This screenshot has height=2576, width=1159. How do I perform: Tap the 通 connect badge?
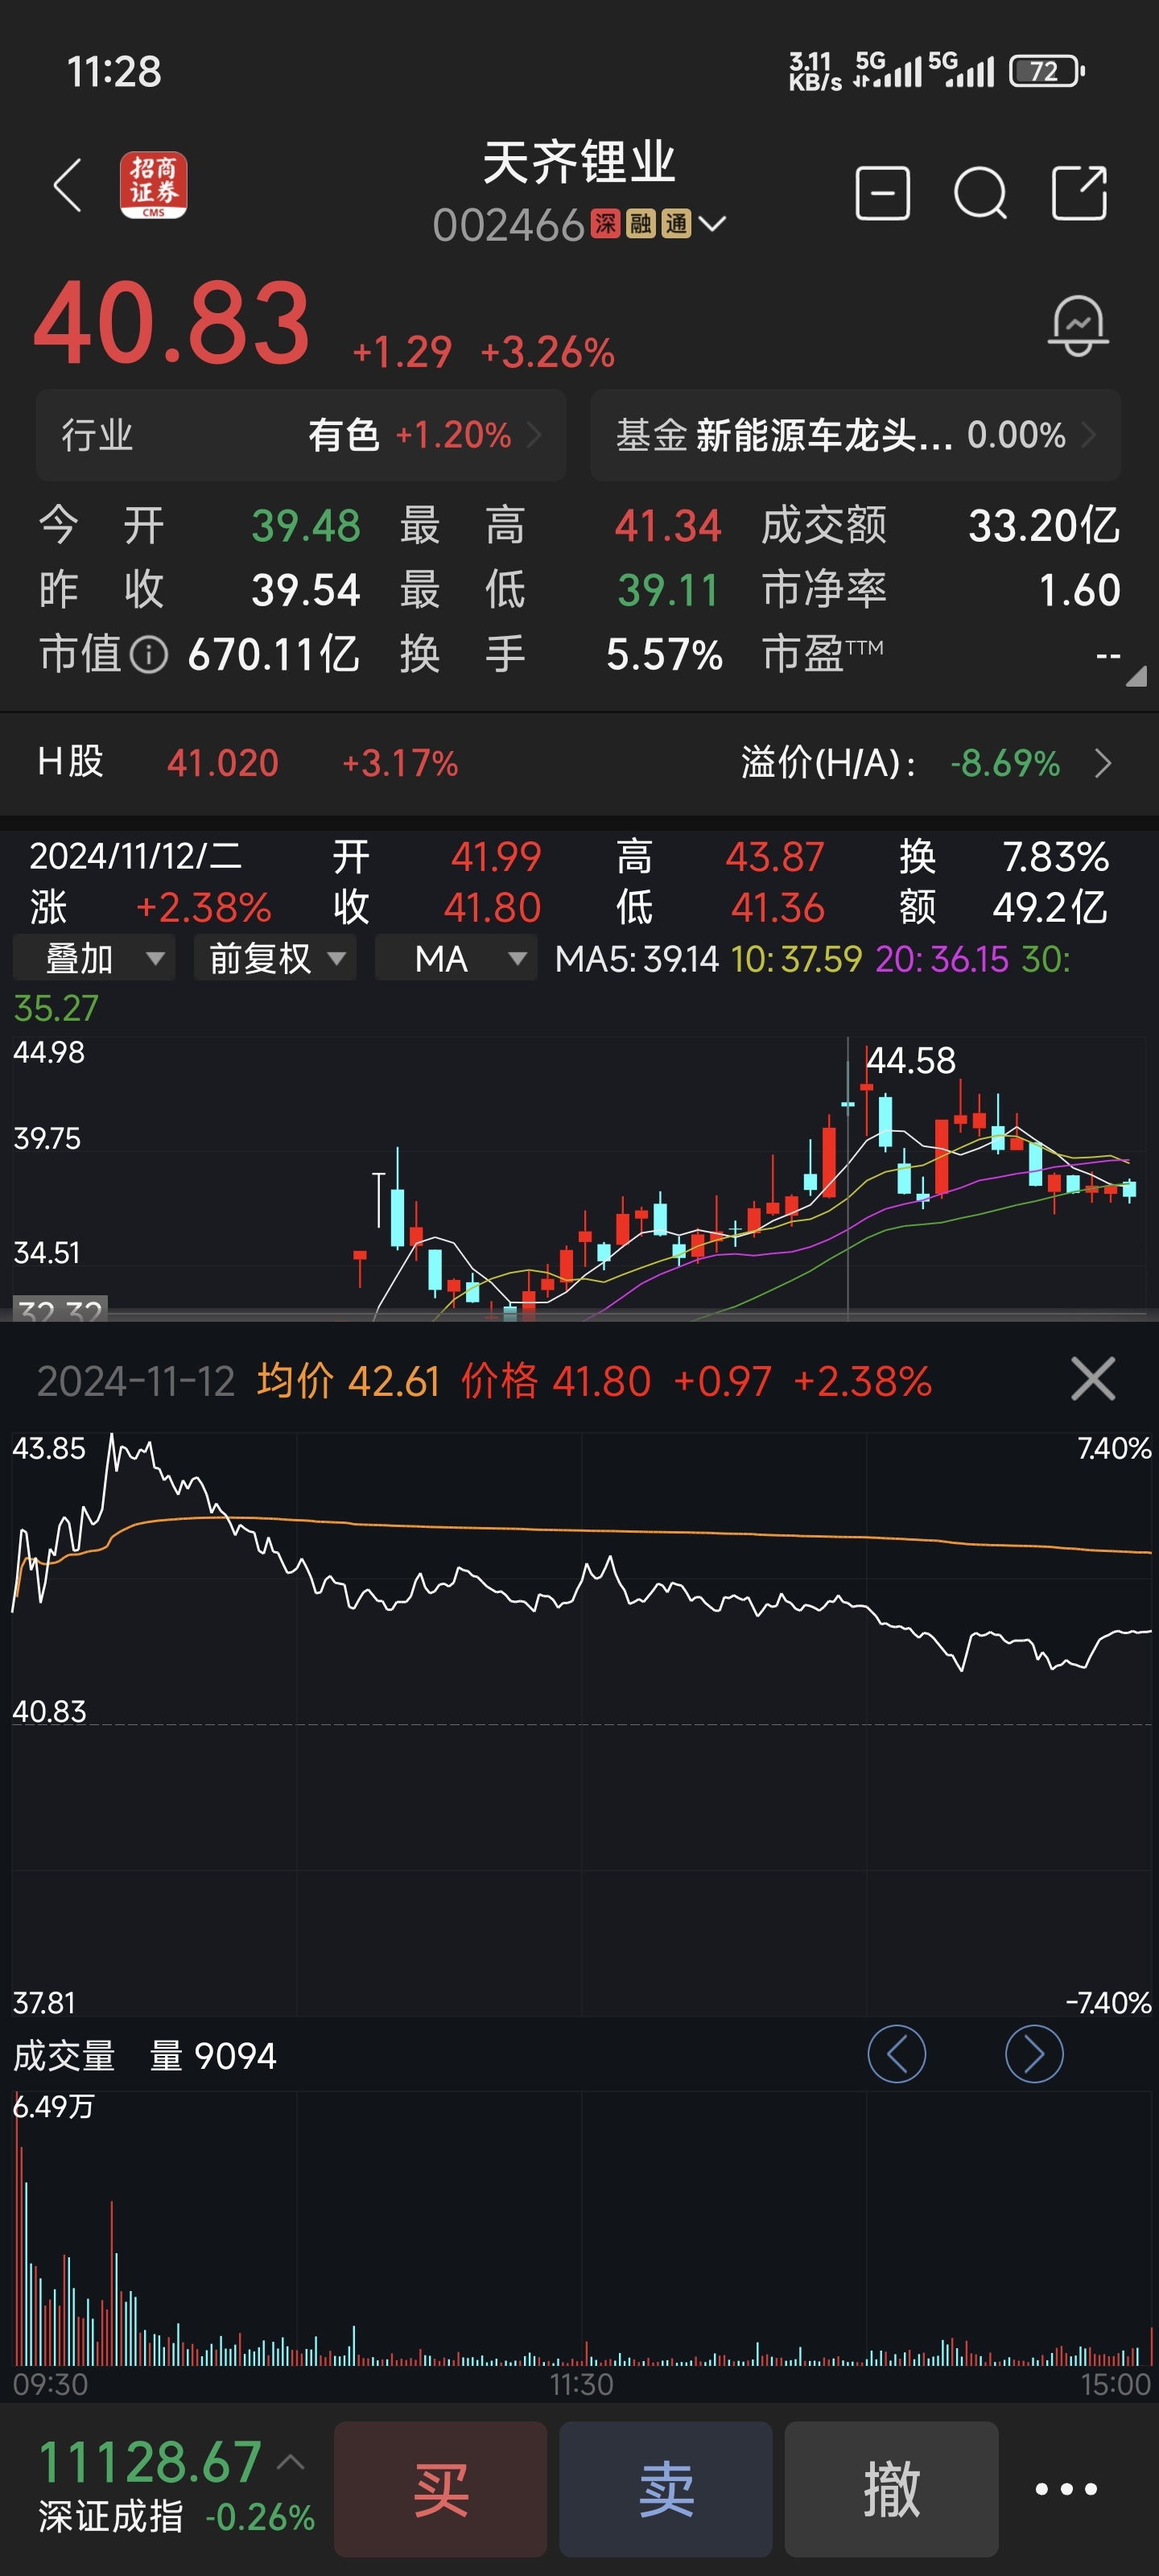(676, 224)
